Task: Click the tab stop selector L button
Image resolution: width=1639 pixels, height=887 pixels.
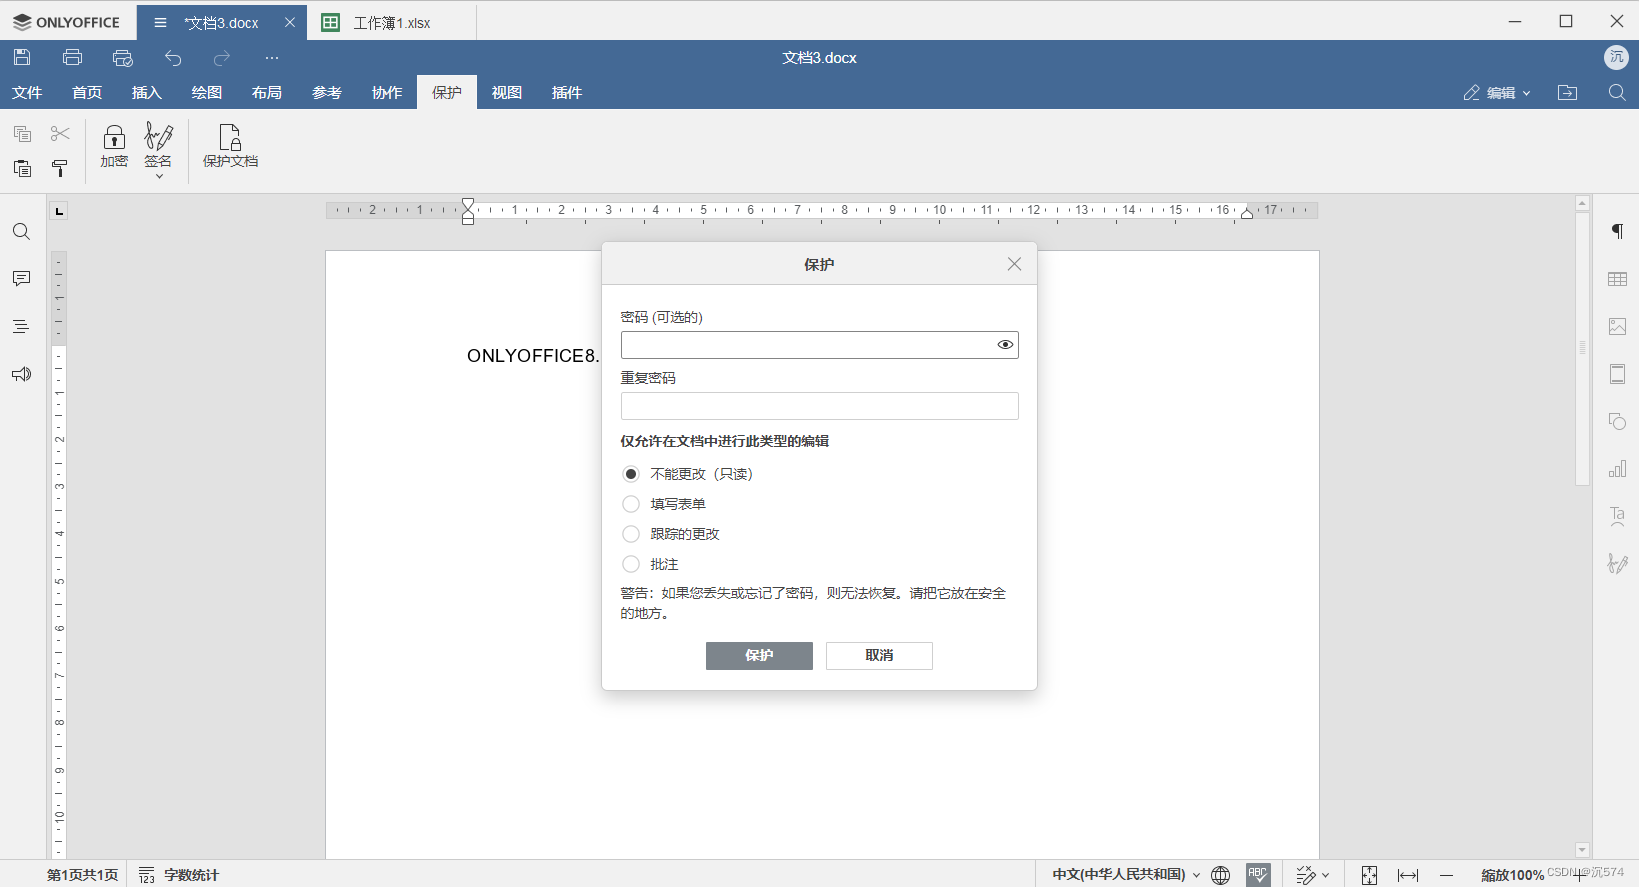Action: click(59, 211)
